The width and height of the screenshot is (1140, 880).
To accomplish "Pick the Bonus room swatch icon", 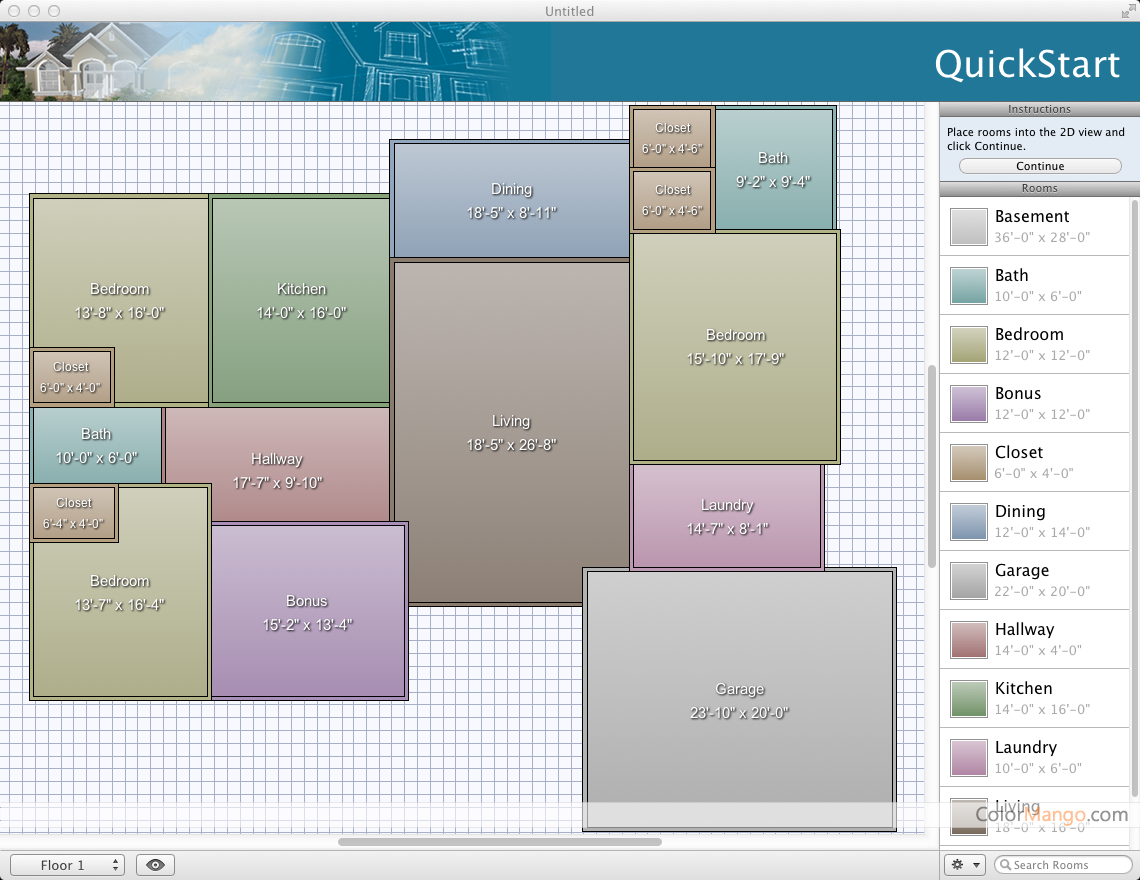I will point(968,404).
